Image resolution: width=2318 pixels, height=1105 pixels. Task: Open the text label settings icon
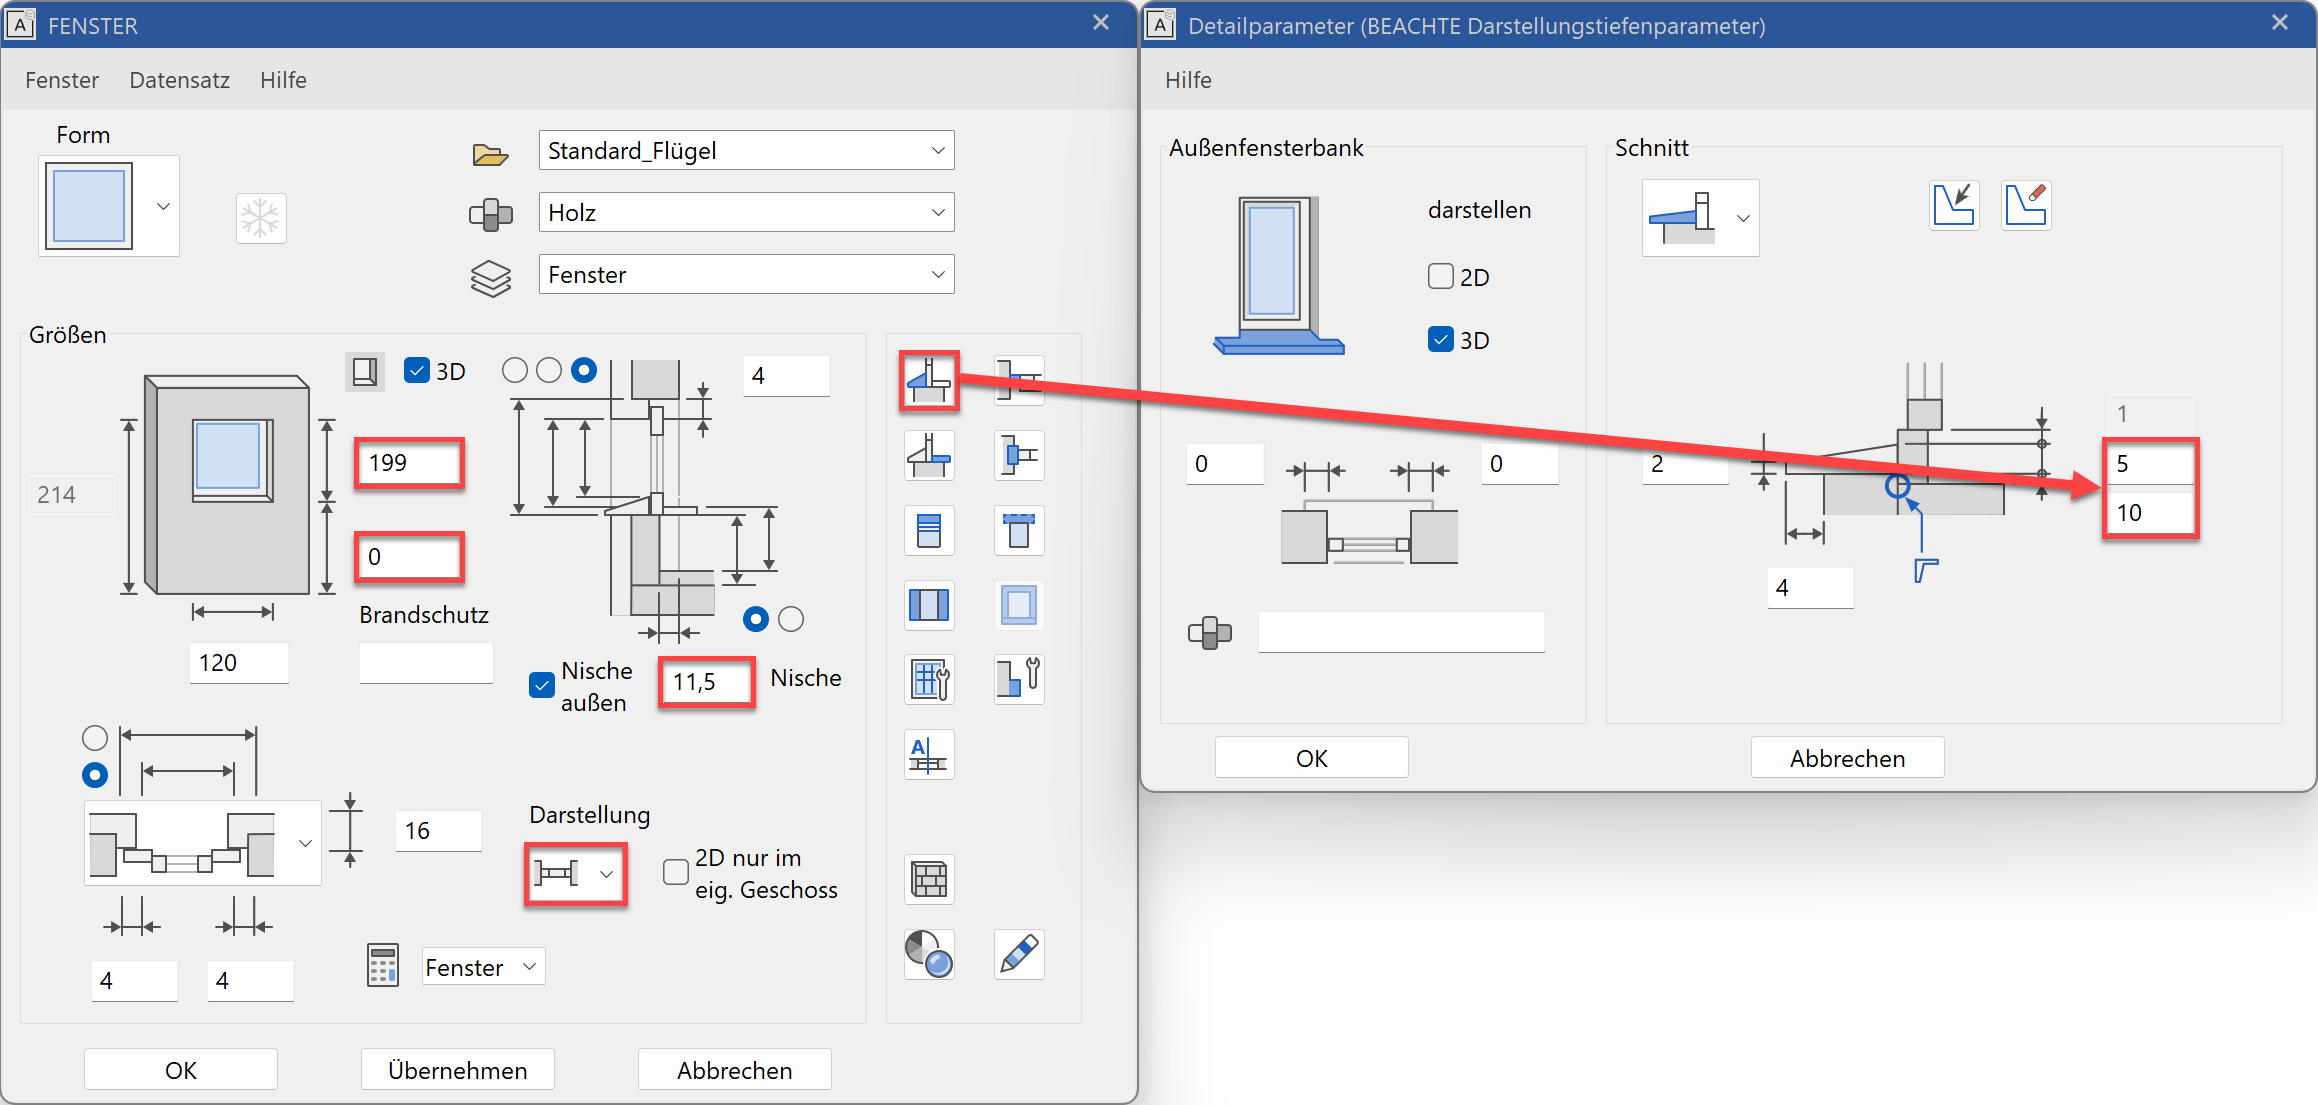click(x=929, y=755)
